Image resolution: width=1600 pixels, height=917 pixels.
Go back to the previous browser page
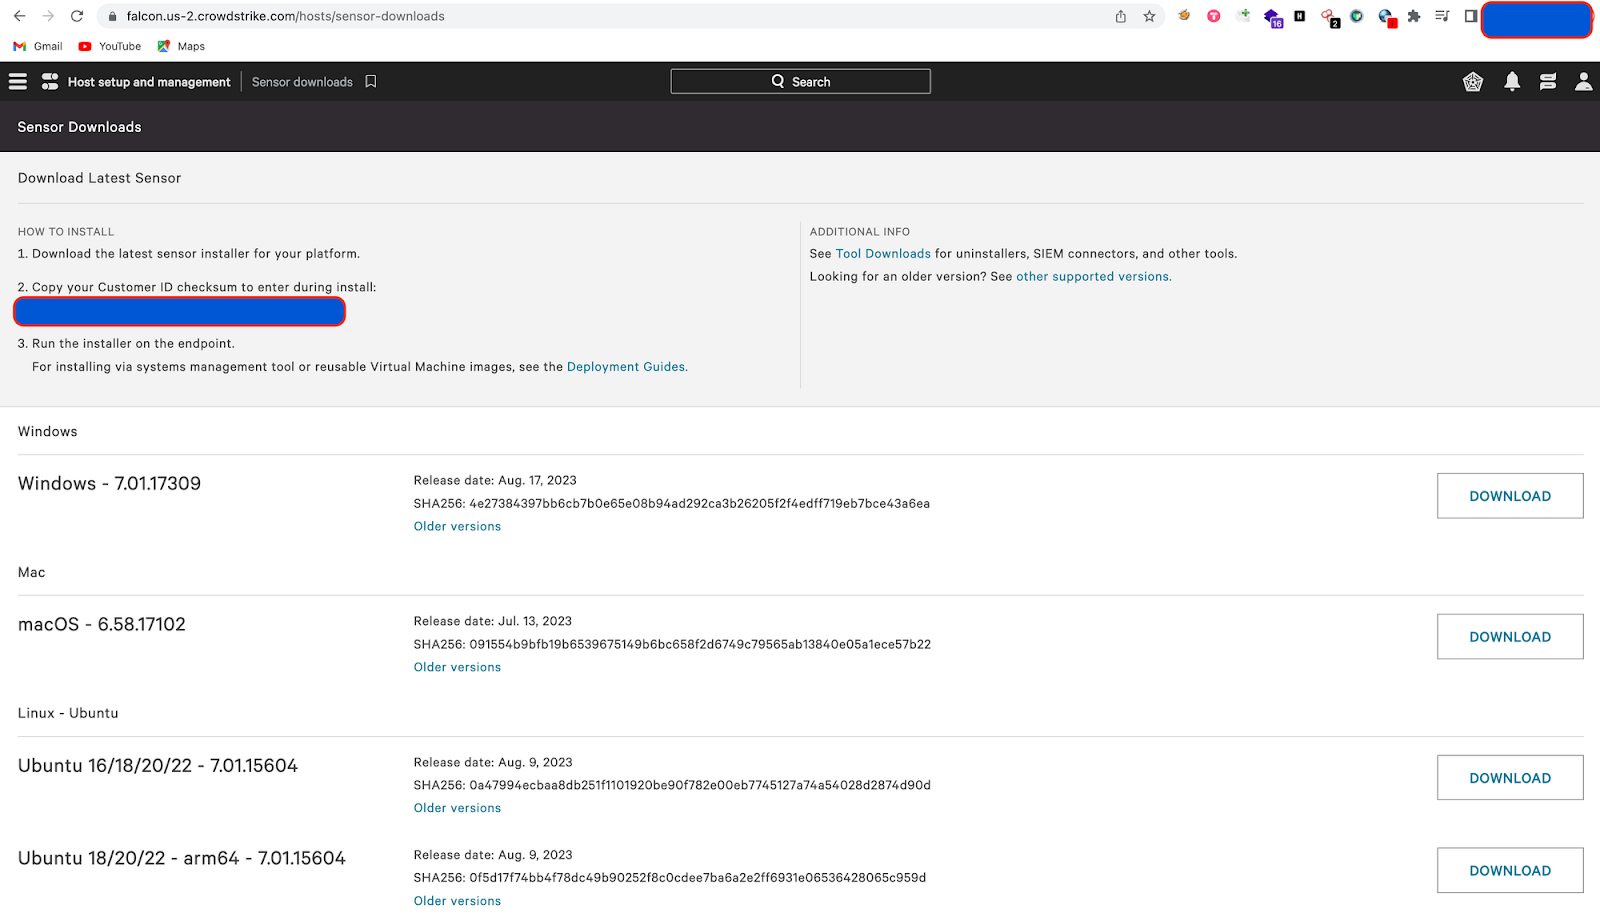tap(19, 16)
